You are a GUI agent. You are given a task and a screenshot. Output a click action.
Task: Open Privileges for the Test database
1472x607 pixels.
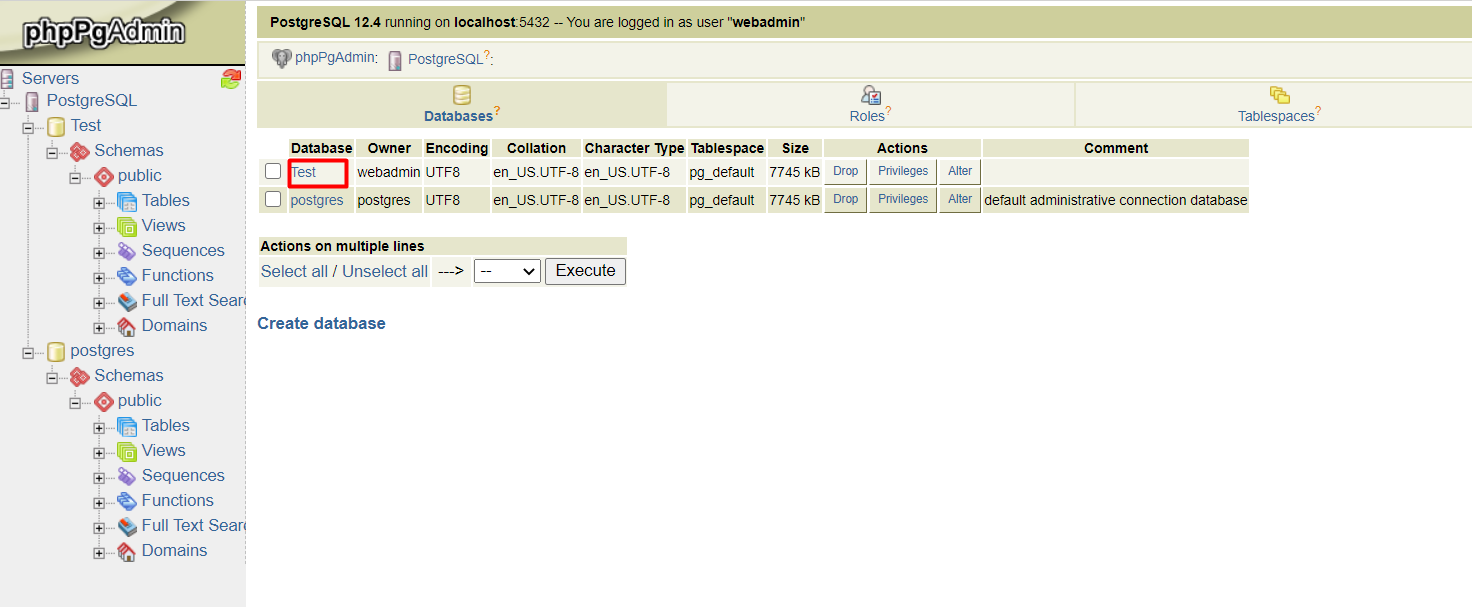coord(903,172)
